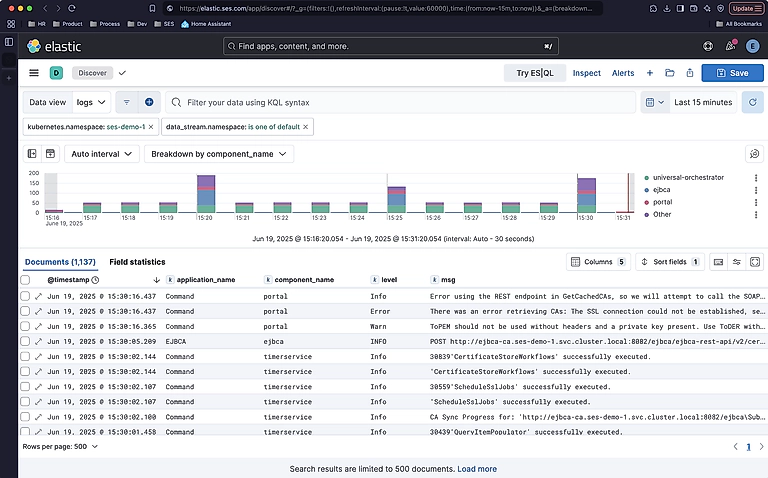Open the share icon in toolbar

pos(689,73)
